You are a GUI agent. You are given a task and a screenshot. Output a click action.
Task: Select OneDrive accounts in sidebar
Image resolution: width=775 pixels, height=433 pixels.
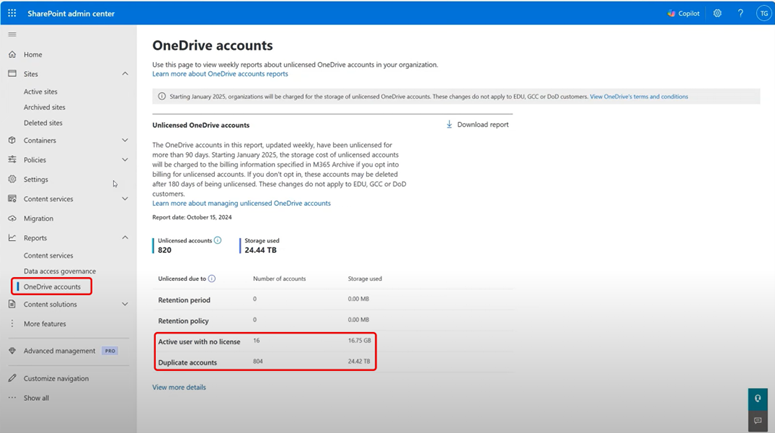coord(52,287)
